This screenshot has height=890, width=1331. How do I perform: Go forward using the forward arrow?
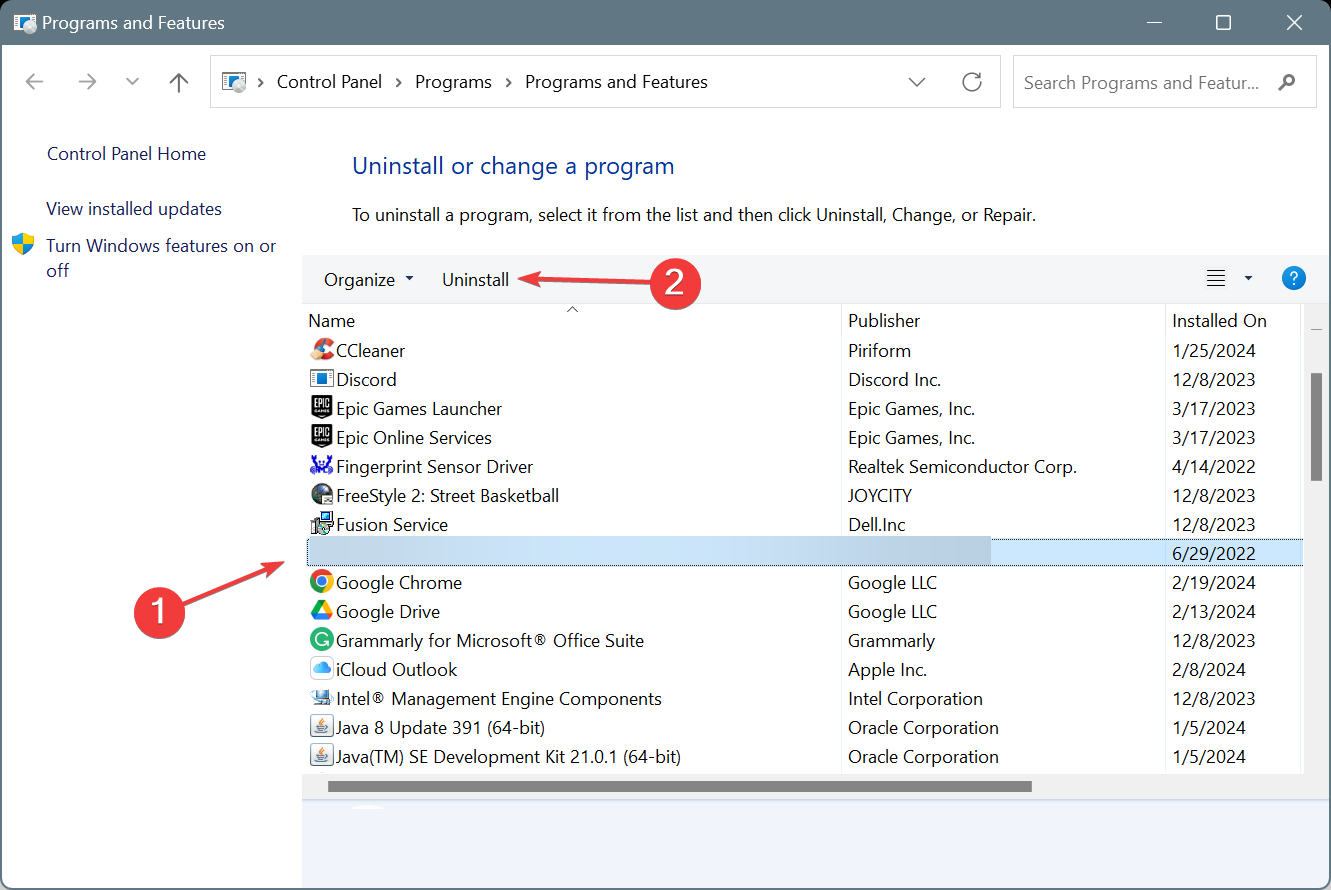(87, 82)
